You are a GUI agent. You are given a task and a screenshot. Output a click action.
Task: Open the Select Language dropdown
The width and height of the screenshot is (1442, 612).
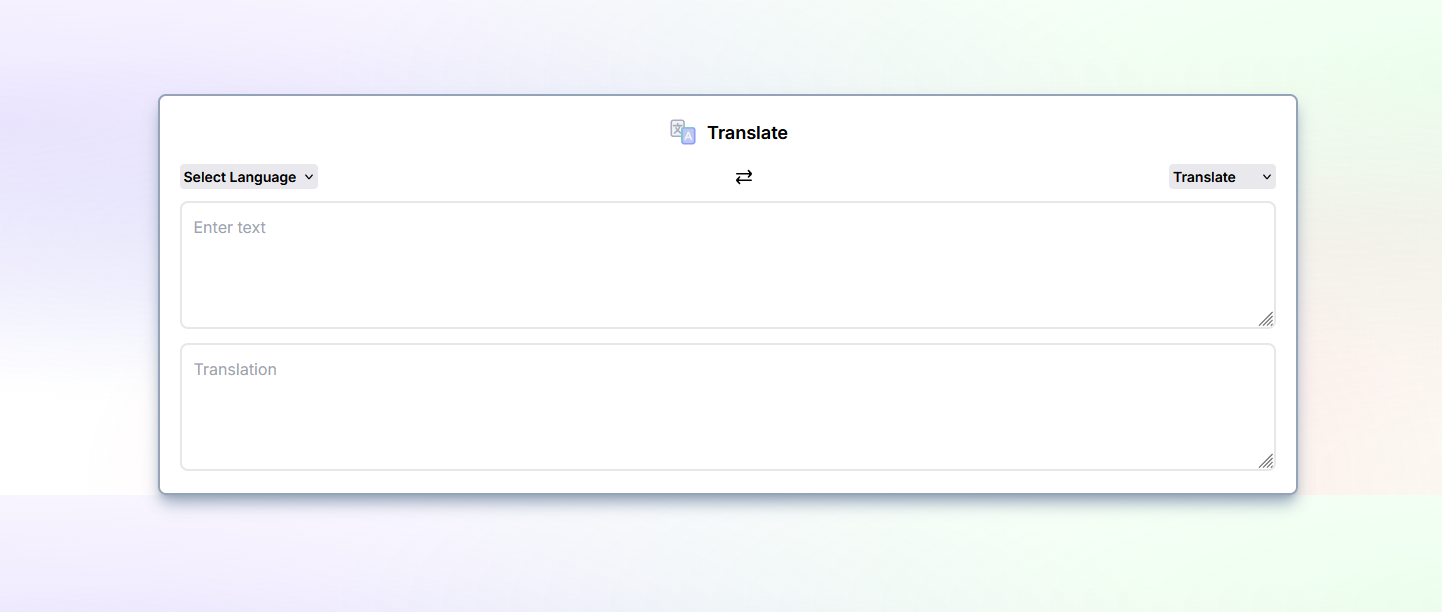[x=248, y=176]
